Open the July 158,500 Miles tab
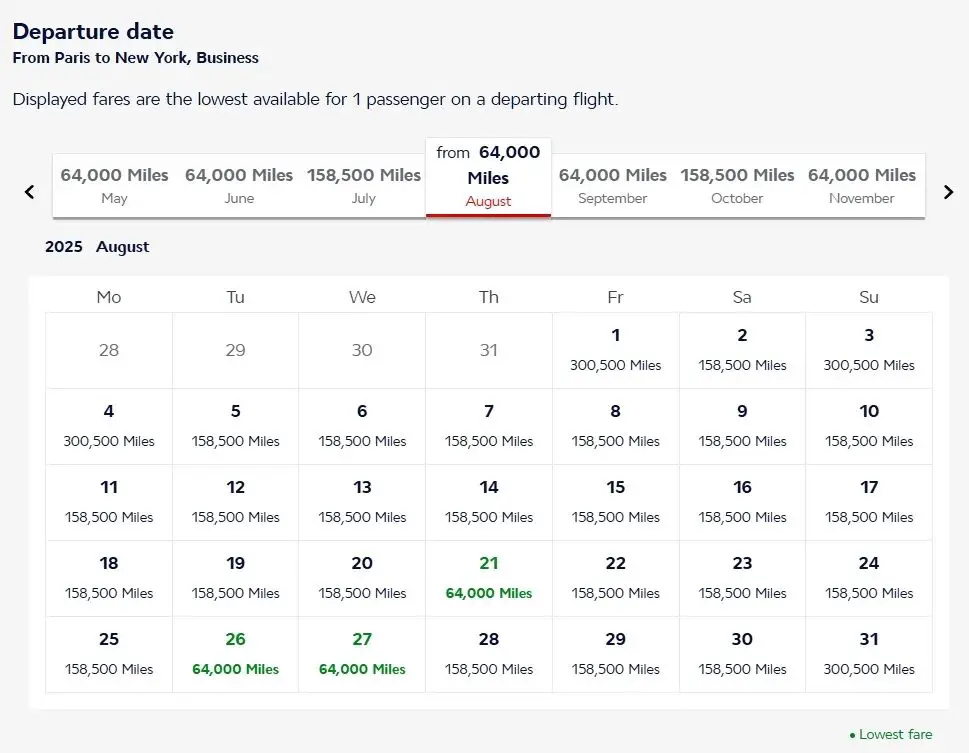Image resolution: width=969 pixels, height=753 pixels. tap(364, 185)
